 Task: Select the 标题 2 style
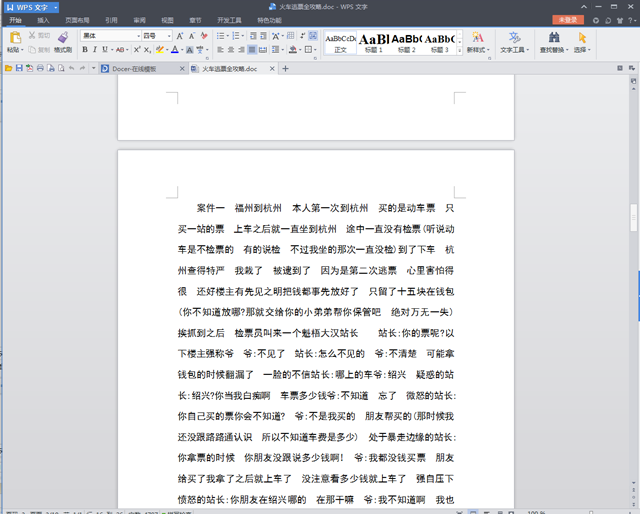coord(407,43)
